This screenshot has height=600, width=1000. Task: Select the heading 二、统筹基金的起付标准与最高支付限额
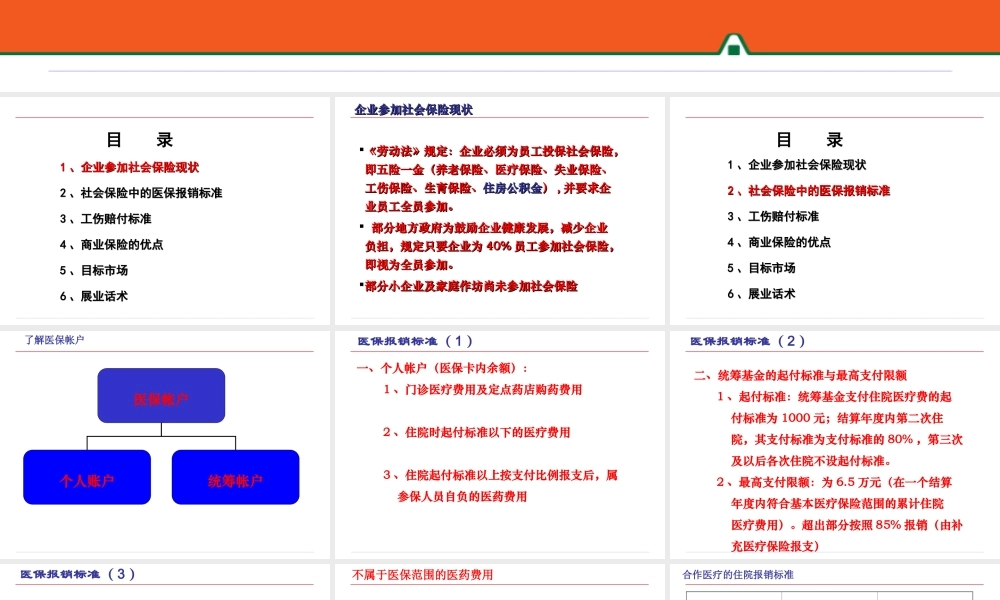pos(800,376)
